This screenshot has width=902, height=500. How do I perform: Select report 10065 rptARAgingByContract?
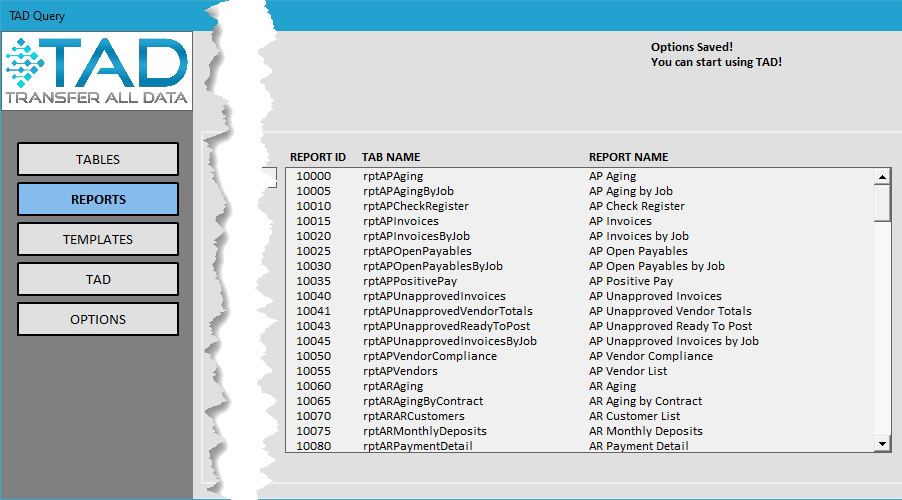tap(579, 400)
